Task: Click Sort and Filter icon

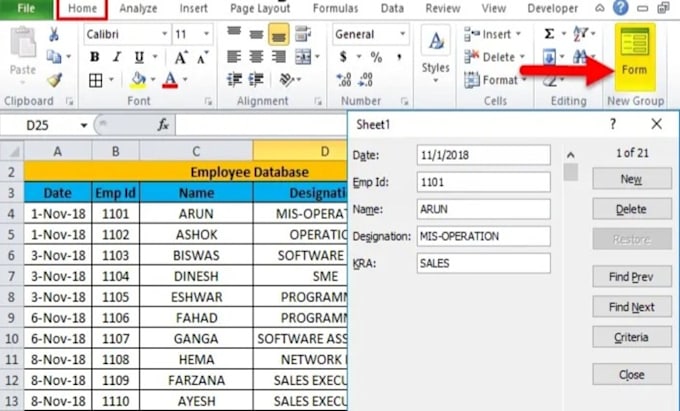Action: (x=580, y=33)
